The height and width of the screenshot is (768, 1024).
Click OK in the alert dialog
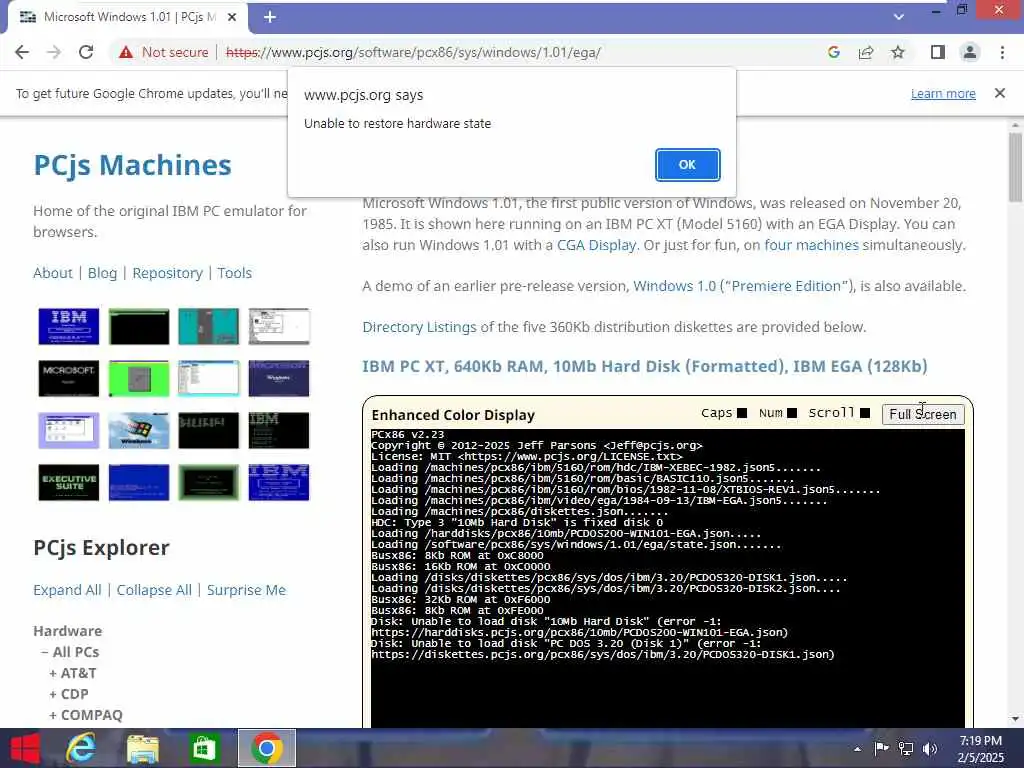687,165
